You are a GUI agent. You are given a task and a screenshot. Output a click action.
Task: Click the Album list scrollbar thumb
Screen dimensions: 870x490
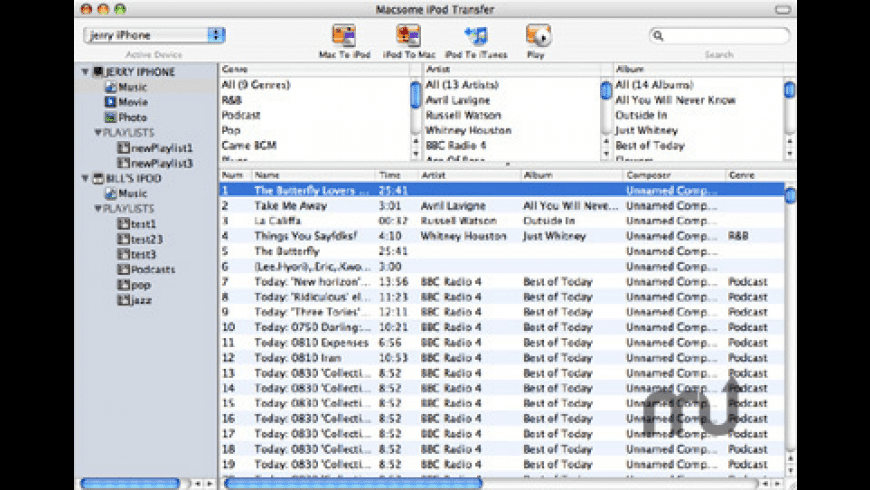click(x=790, y=89)
